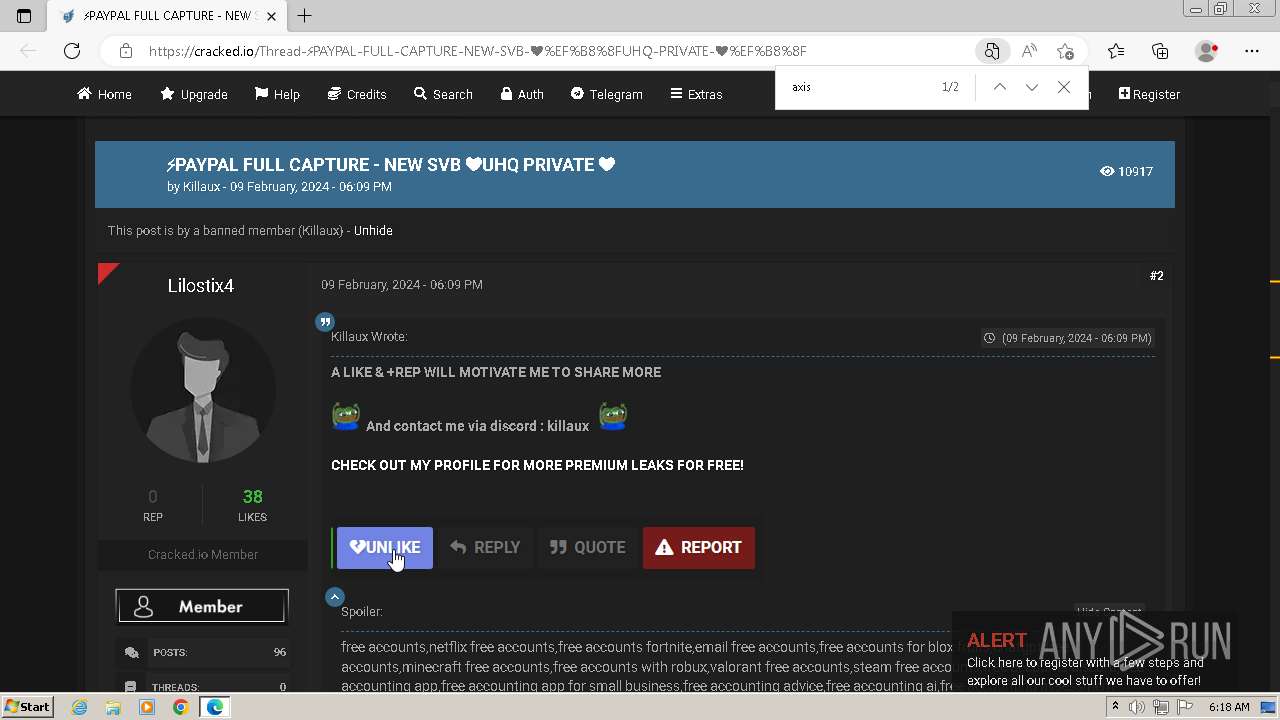Image resolution: width=1280 pixels, height=720 pixels.
Task: Open the Register link
Action: [1149, 94]
